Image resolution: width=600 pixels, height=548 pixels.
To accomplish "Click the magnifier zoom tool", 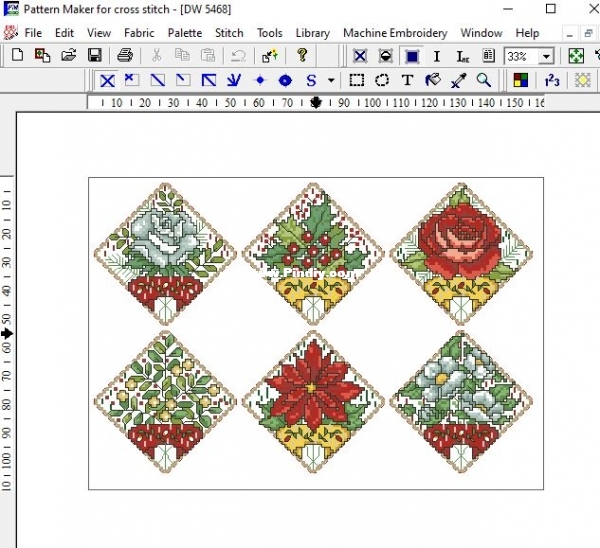I will tap(484, 80).
